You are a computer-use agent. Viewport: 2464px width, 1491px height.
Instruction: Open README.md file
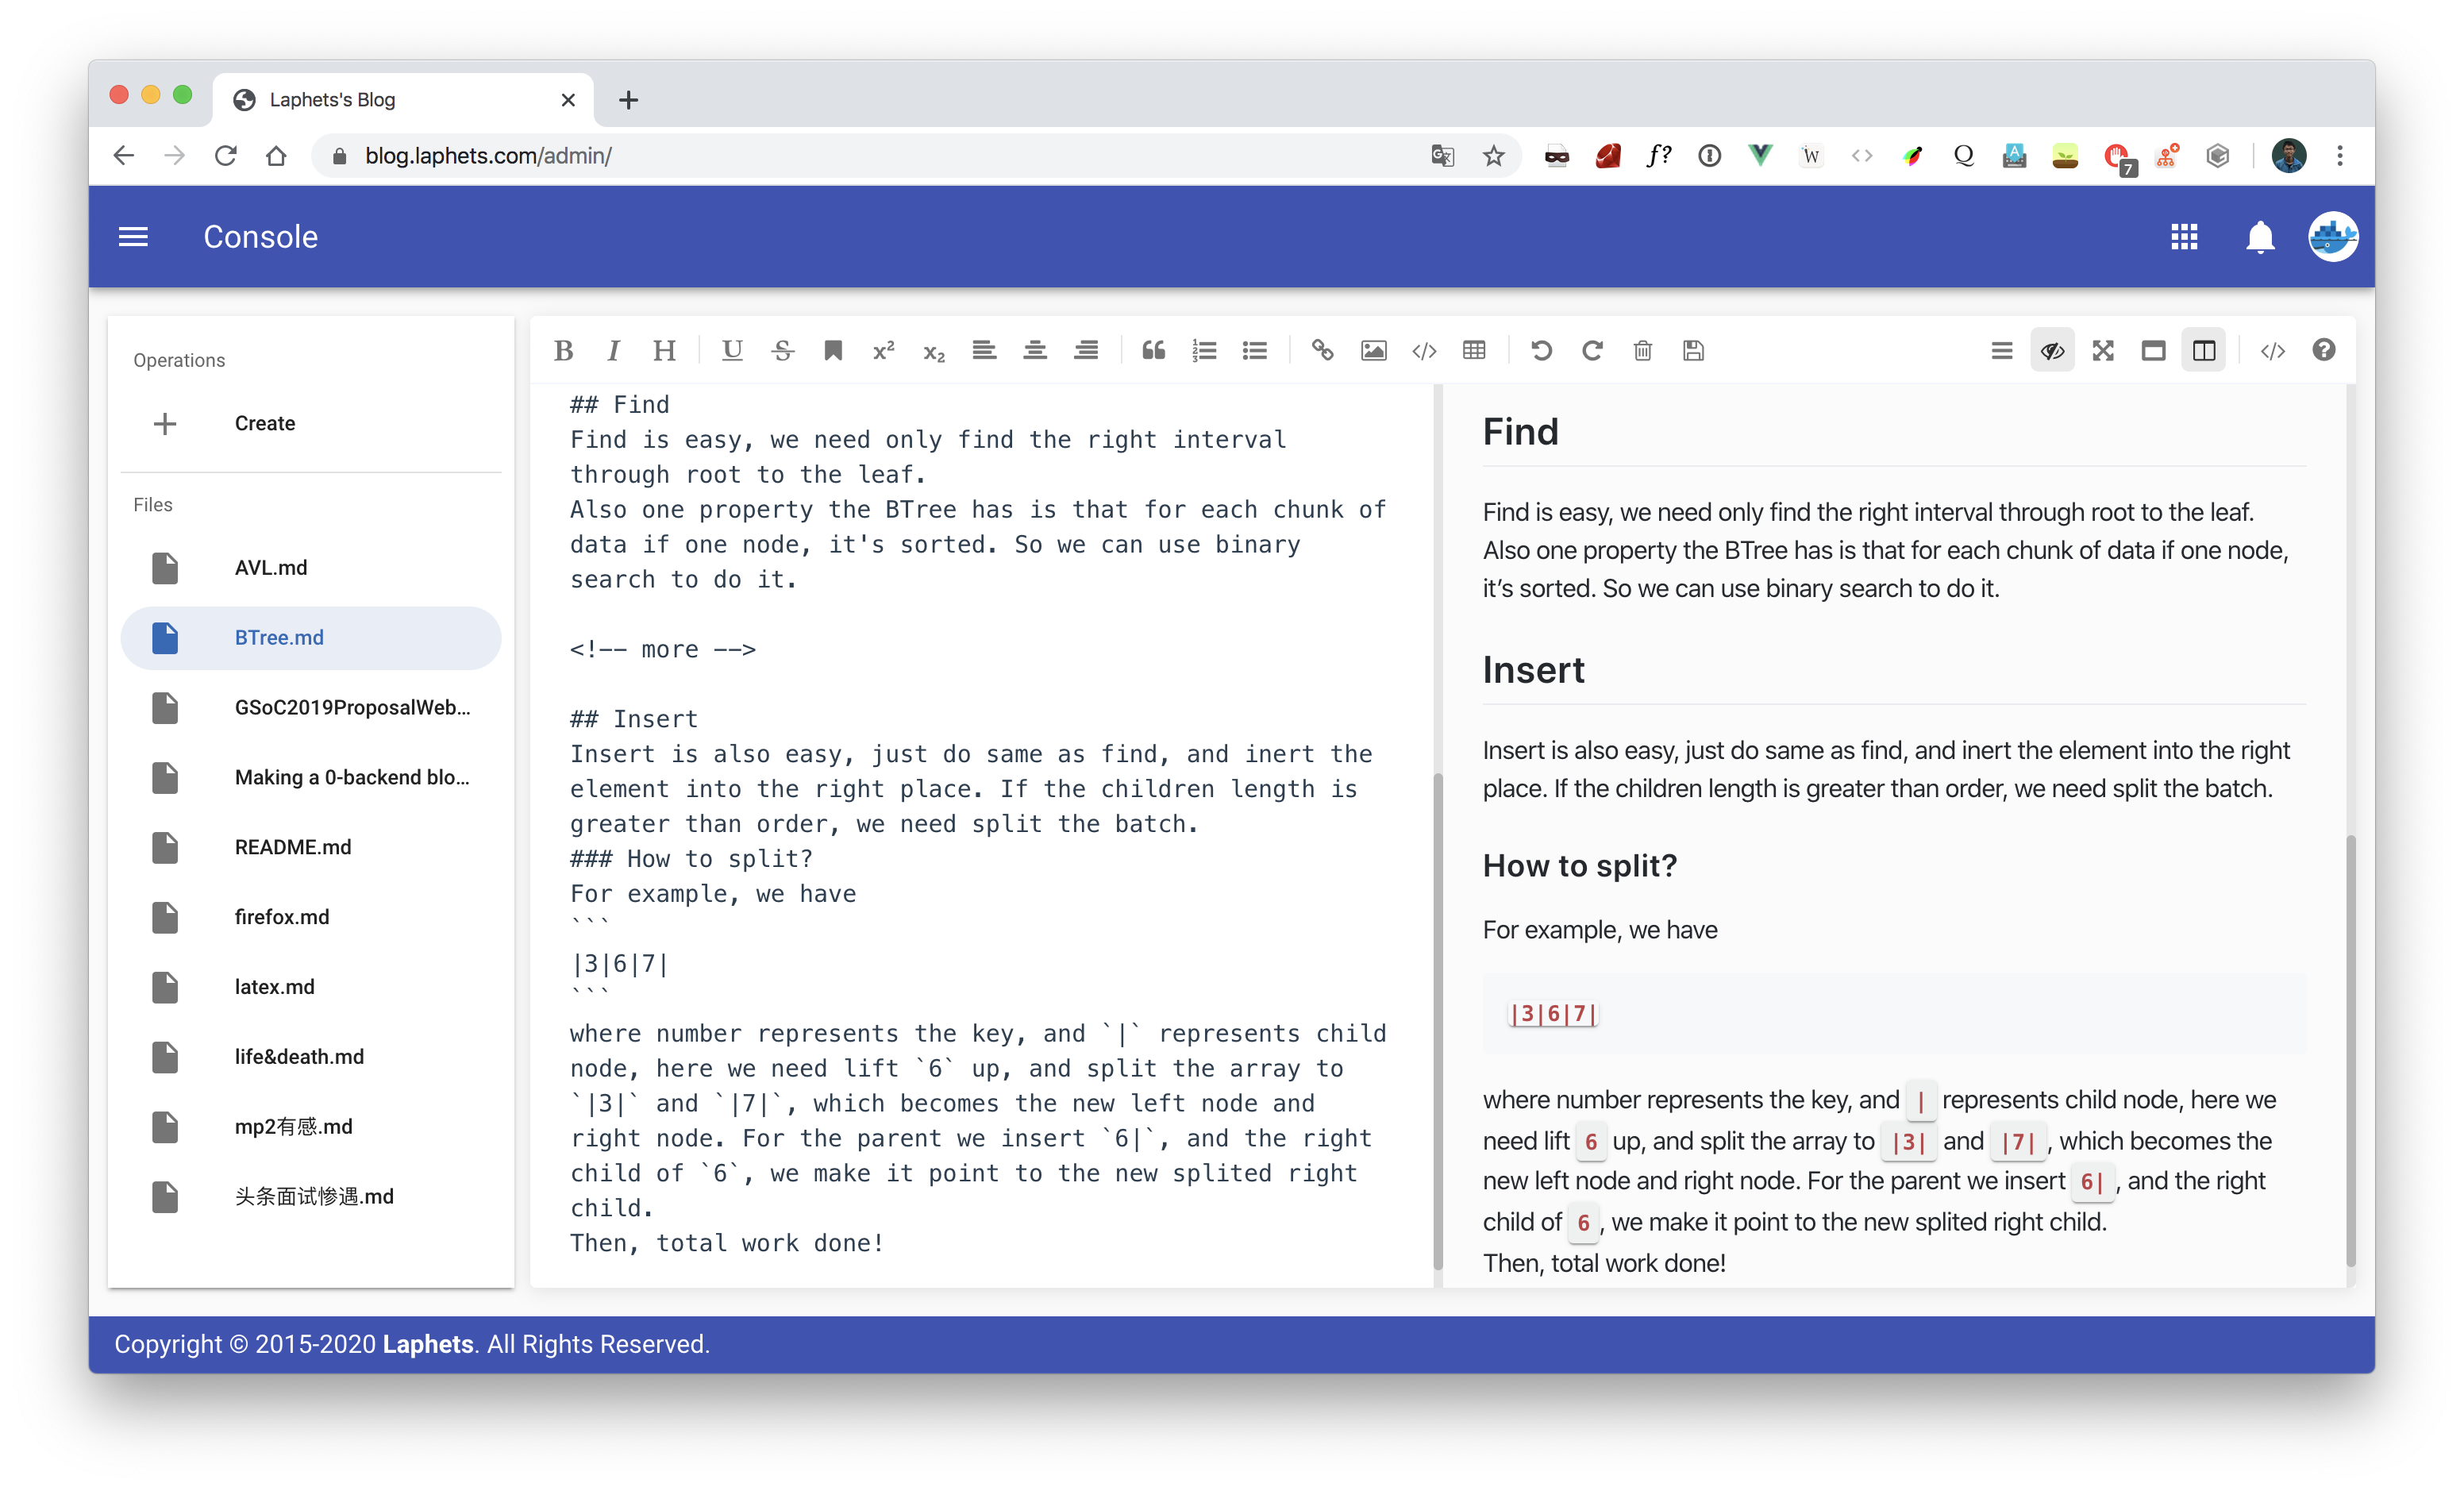310,847
